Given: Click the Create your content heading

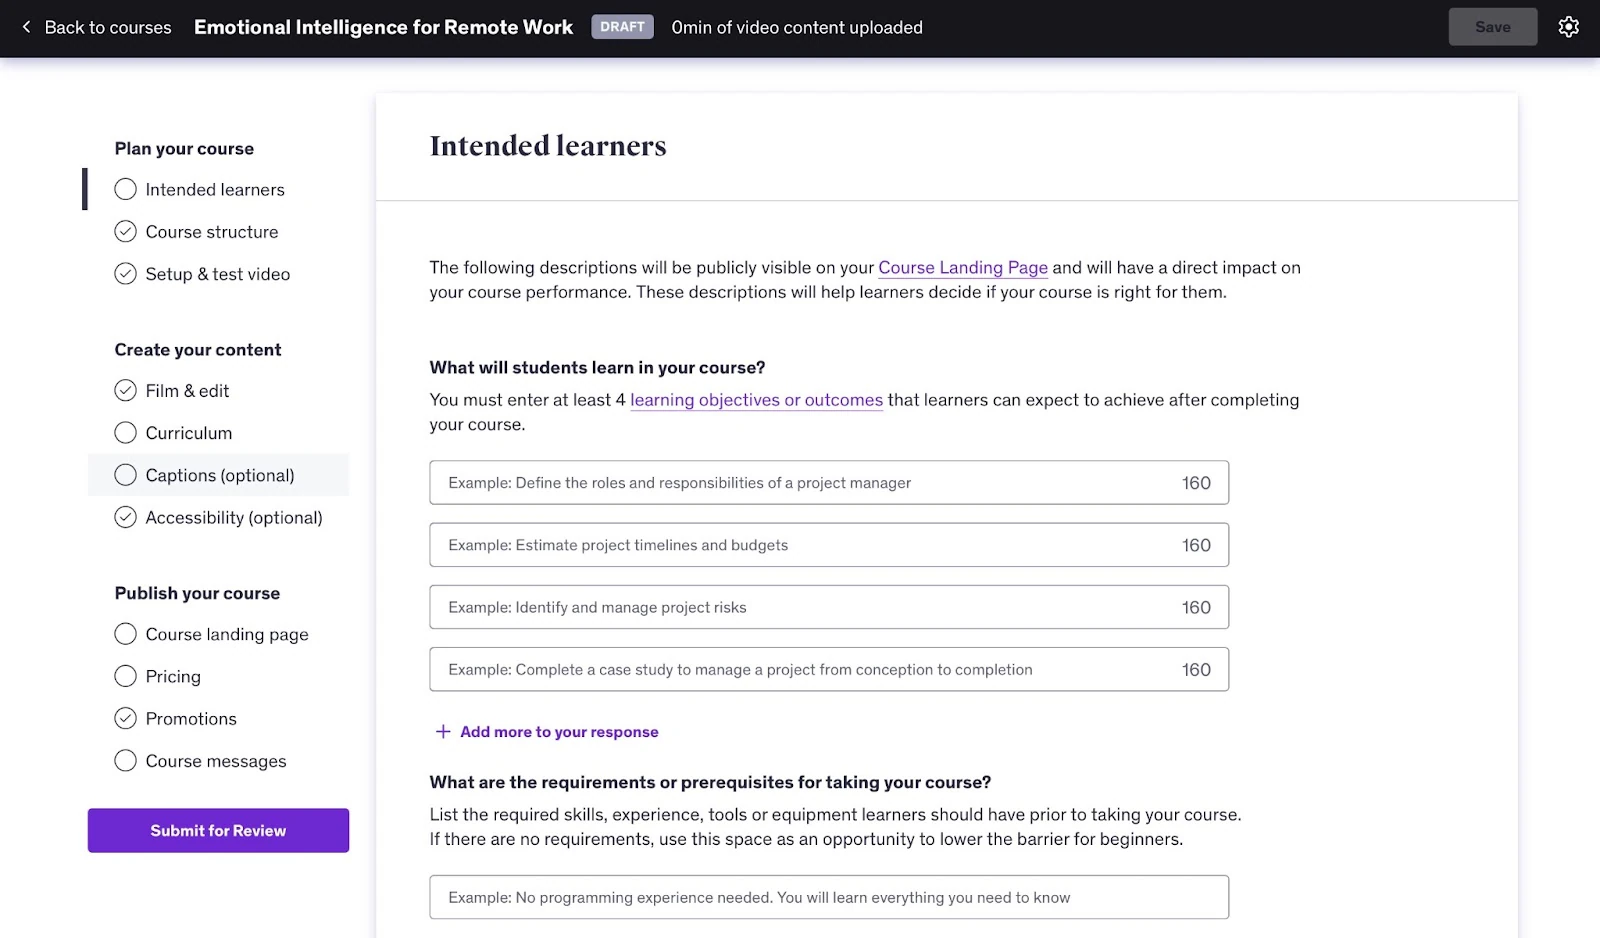Looking at the screenshot, I should [x=198, y=349].
